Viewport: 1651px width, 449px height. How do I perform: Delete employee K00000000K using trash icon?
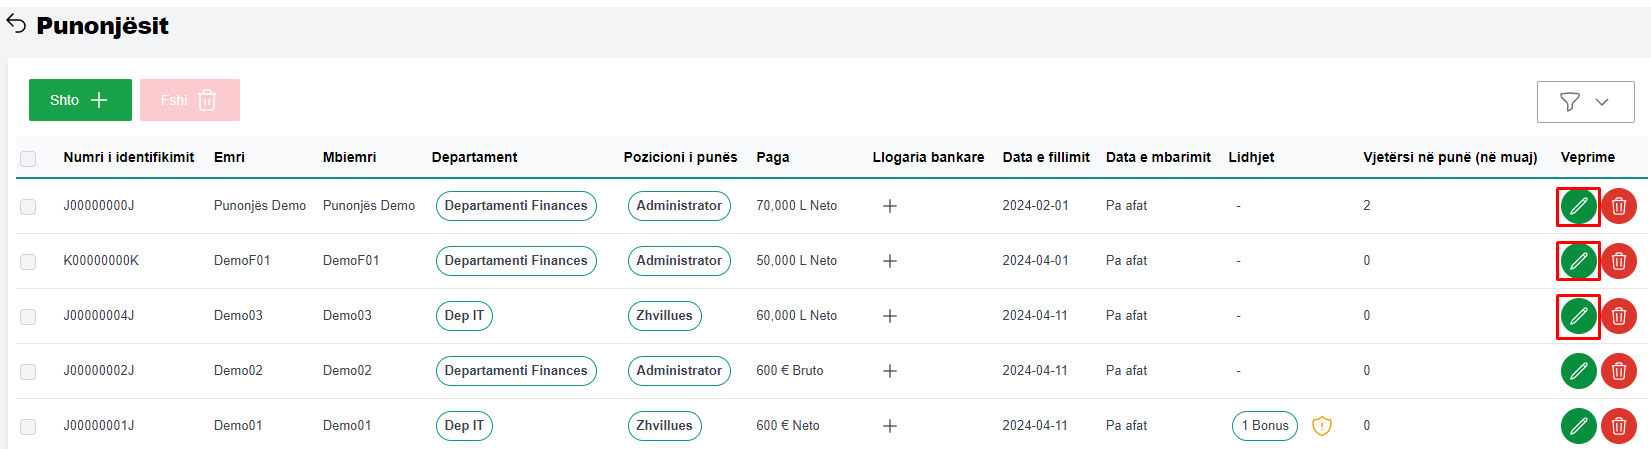(x=1618, y=261)
